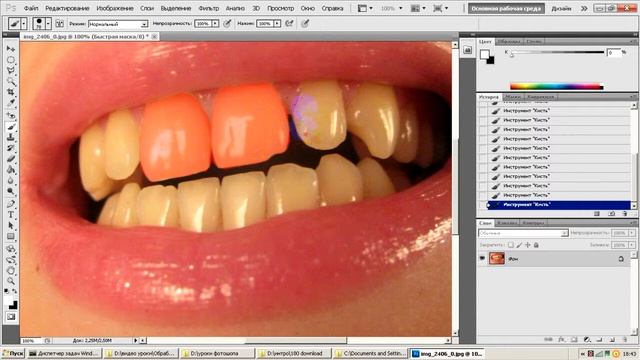Image resolution: width=640 pixels, height=360 pixels.
Task: Select the Dodge tool
Action: click(x=11, y=191)
